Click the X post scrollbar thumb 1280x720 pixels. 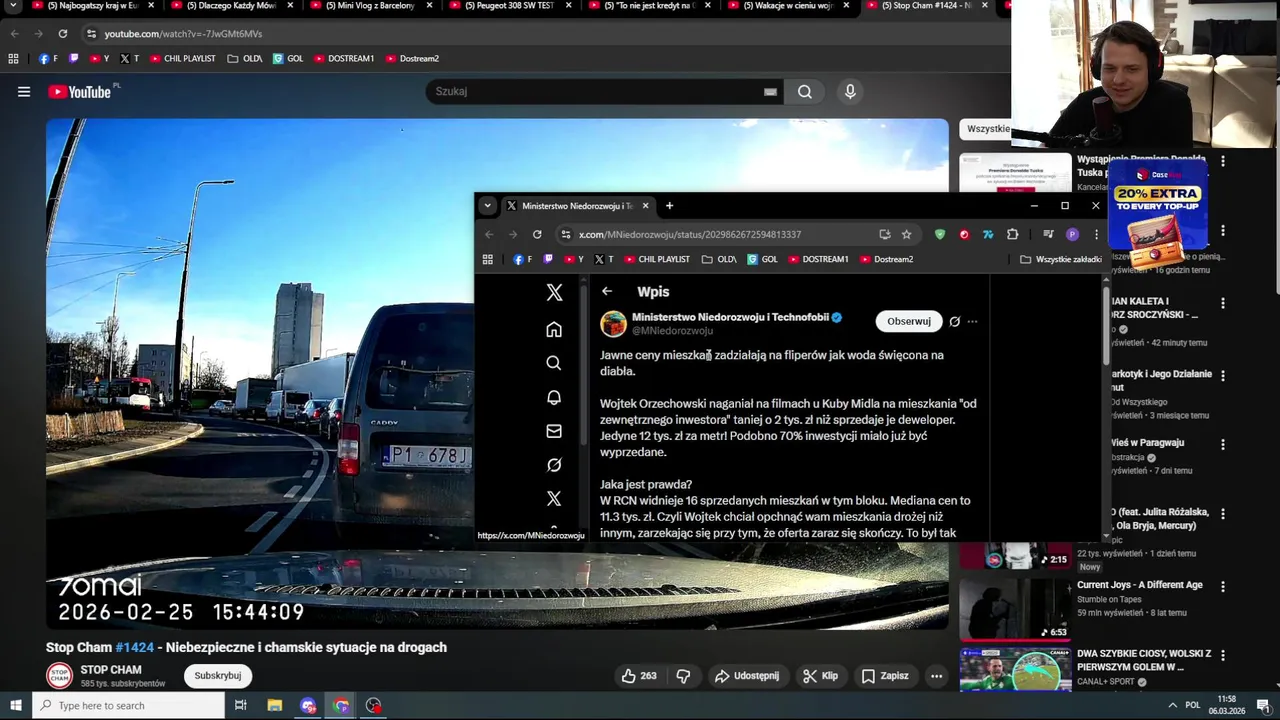[1106, 325]
